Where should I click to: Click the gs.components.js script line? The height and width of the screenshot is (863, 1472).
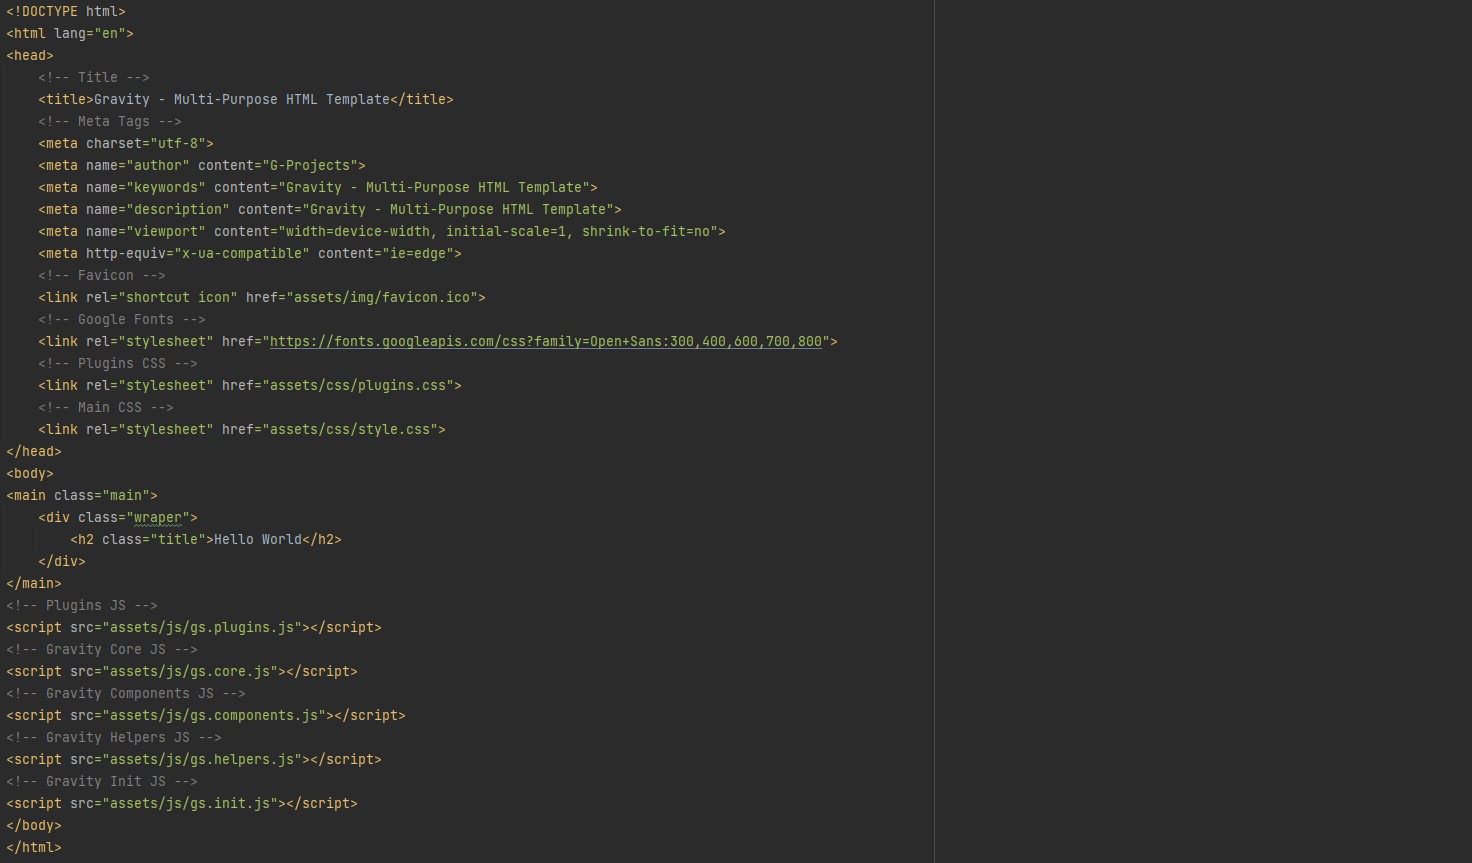point(206,716)
